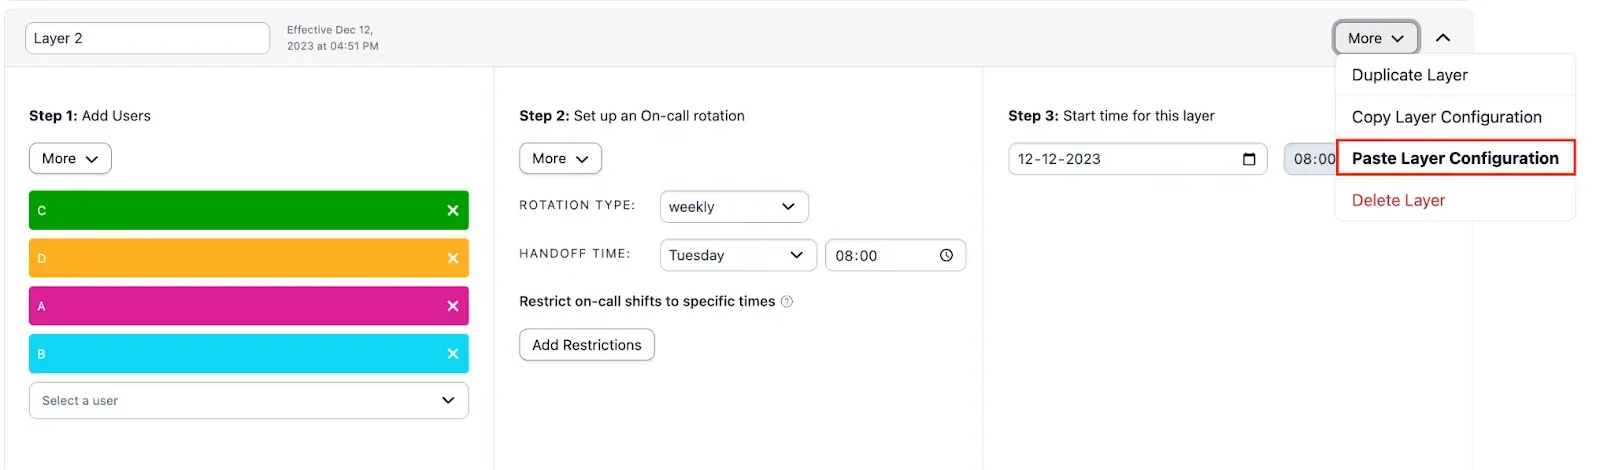Image resolution: width=1600 pixels, height=470 pixels.
Task: Open the More menu under Step 2
Action: [x=560, y=159]
